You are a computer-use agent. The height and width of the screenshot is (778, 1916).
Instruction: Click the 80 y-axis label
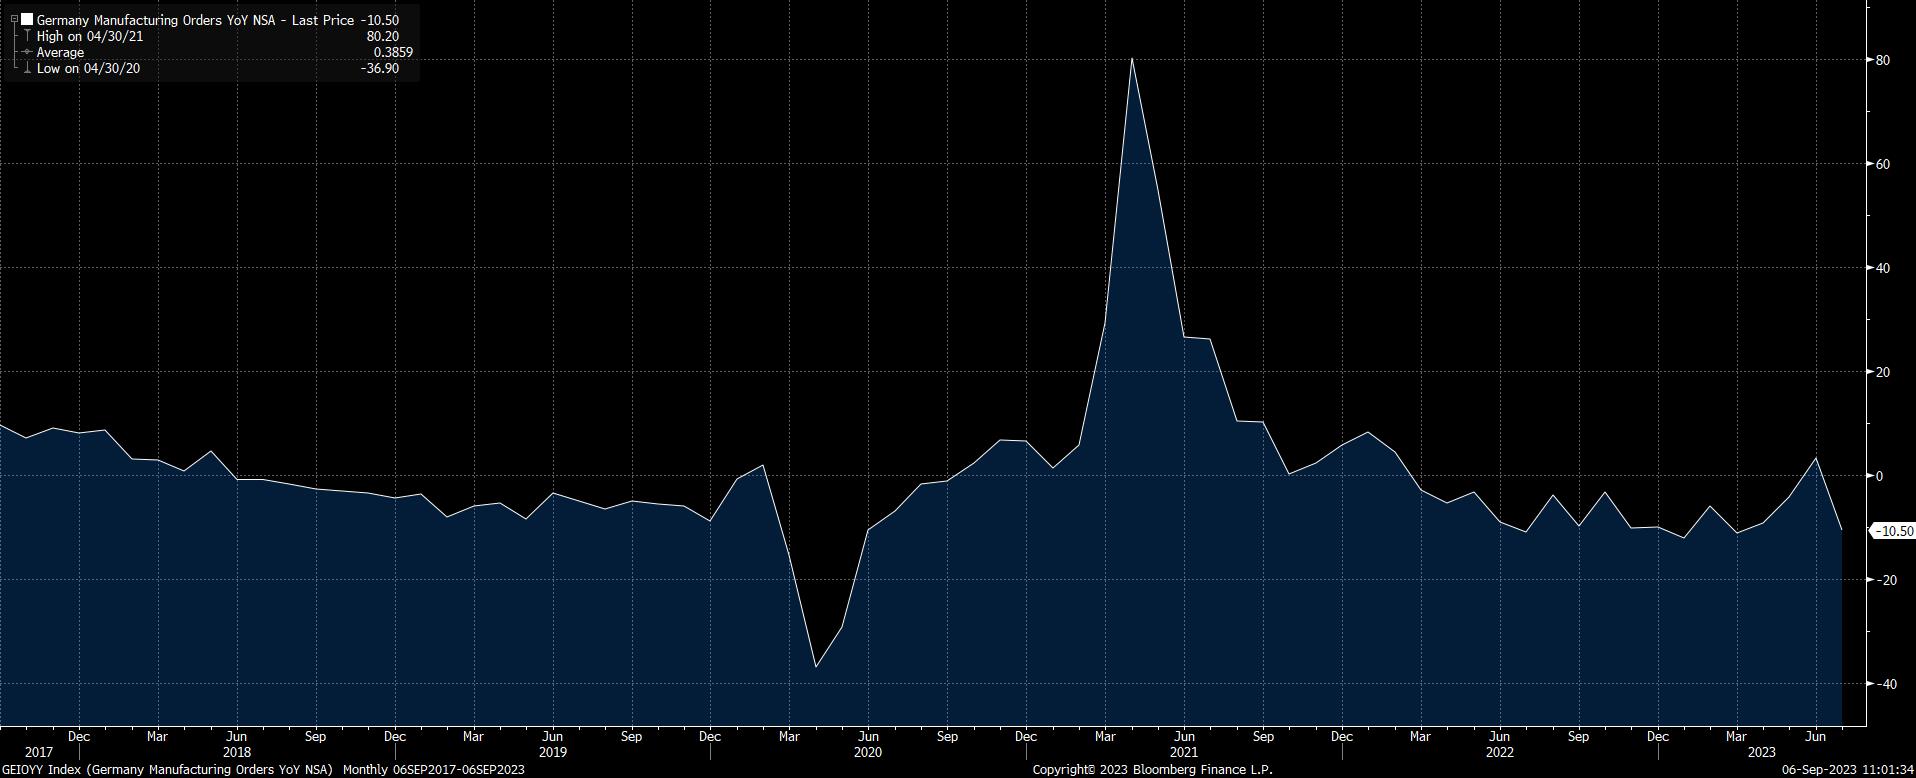pos(1883,60)
